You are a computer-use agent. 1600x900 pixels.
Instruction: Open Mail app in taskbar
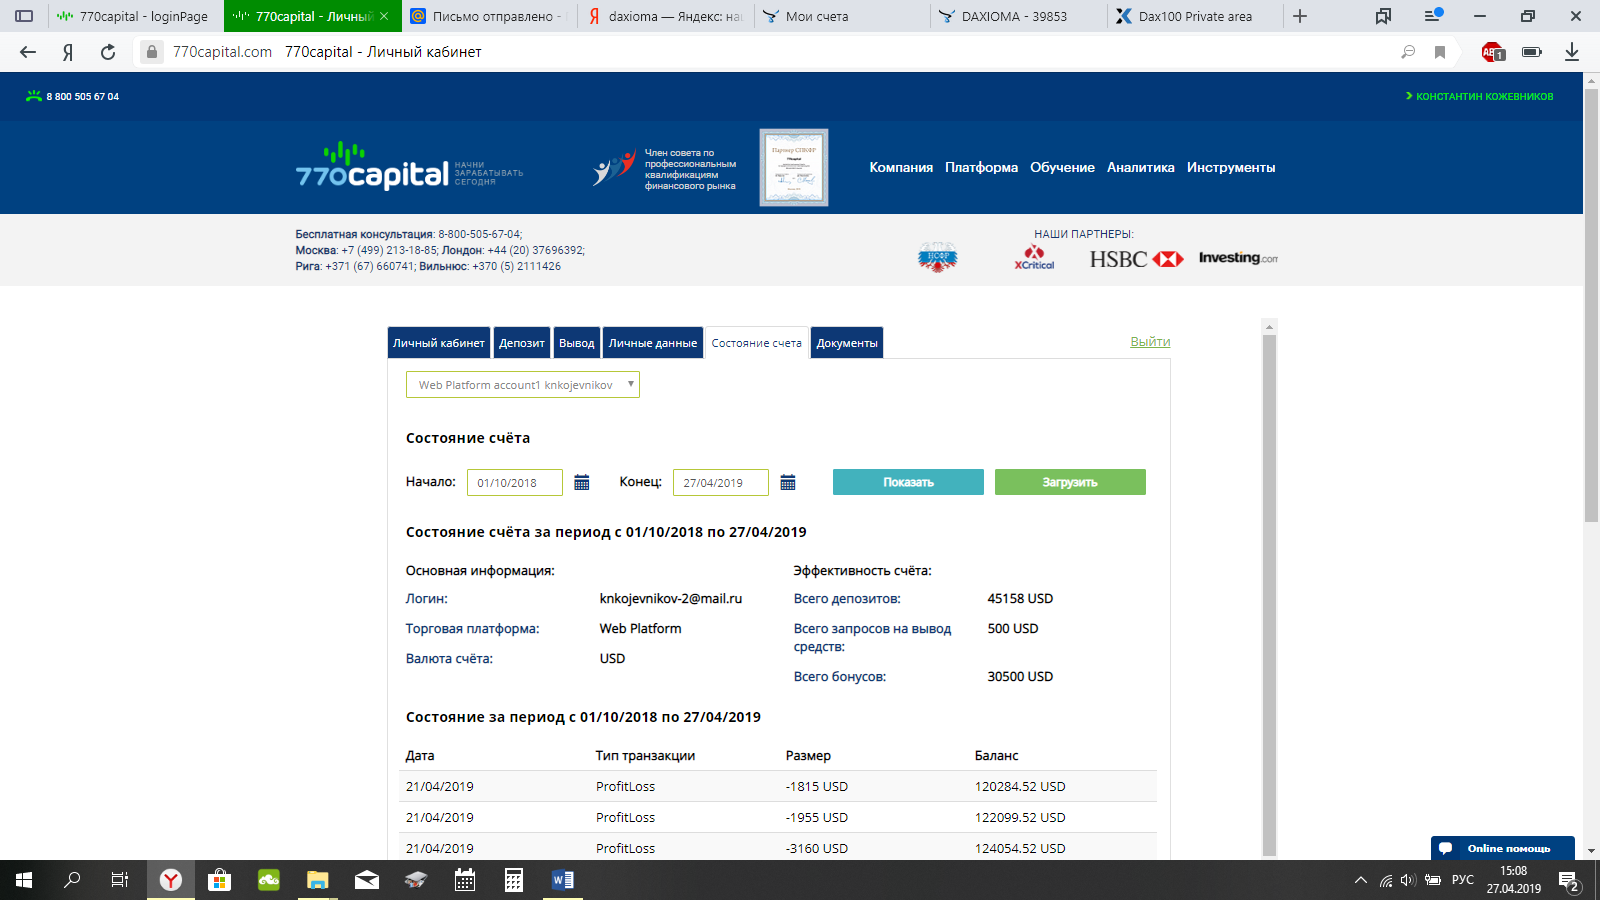[367, 880]
